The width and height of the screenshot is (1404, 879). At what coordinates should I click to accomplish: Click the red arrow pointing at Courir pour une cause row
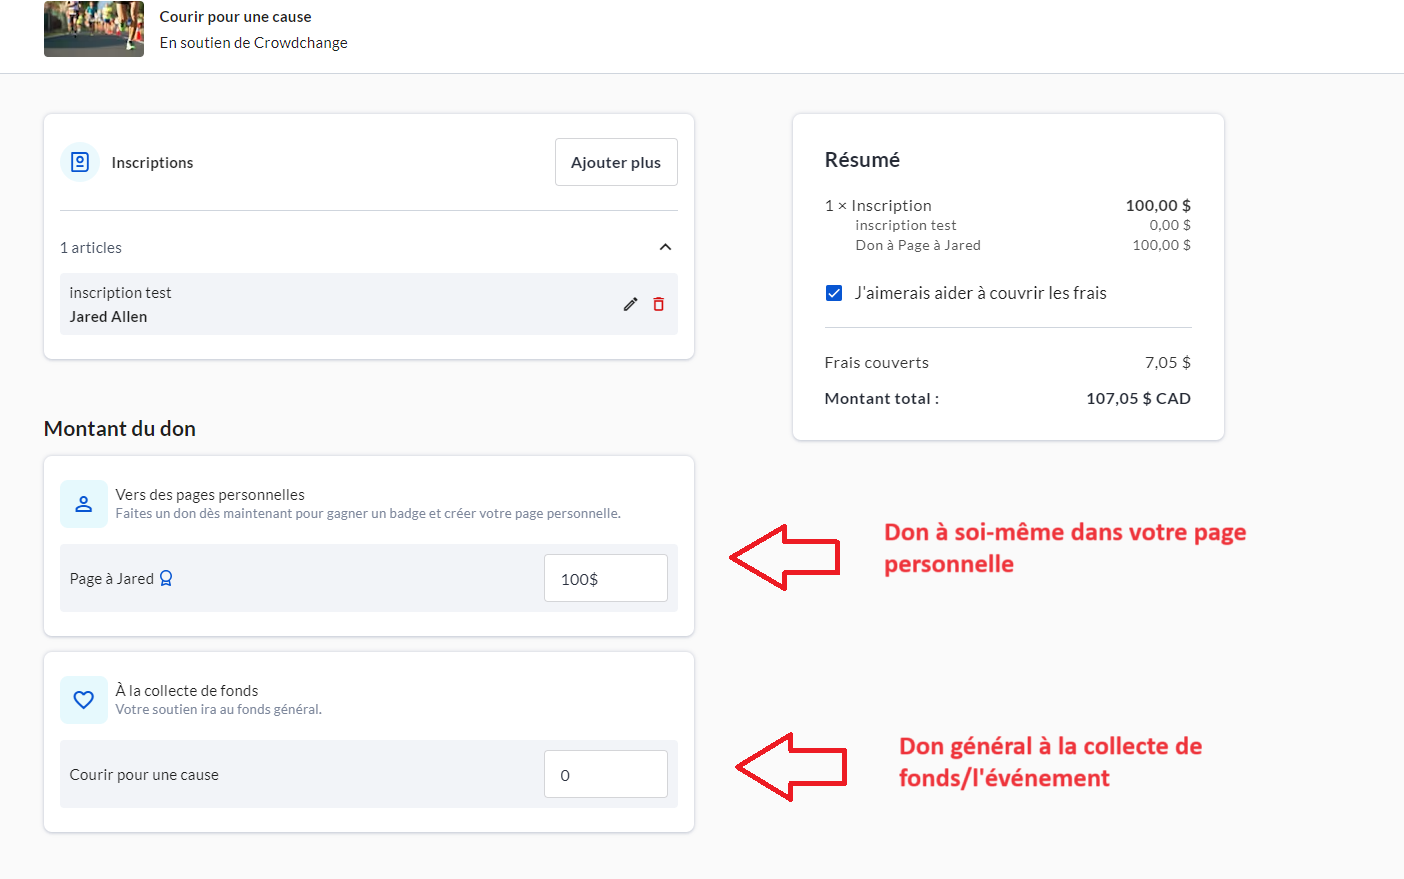pos(791,767)
